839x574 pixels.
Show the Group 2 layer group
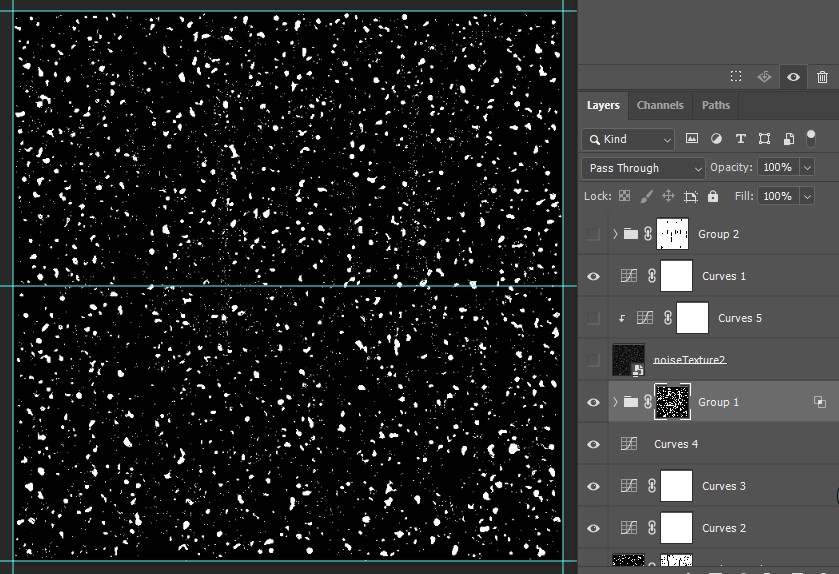point(594,234)
